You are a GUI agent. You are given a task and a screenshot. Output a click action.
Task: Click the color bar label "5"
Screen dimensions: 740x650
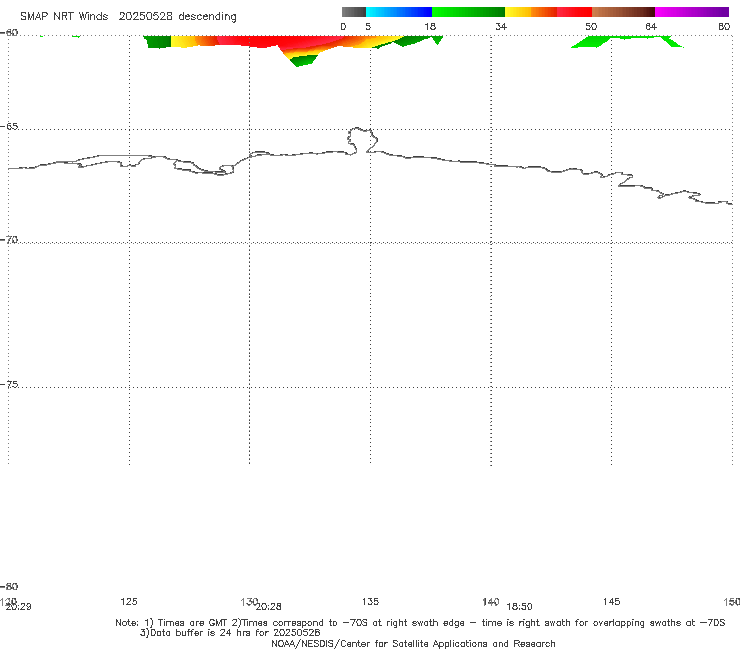[x=368, y=27]
